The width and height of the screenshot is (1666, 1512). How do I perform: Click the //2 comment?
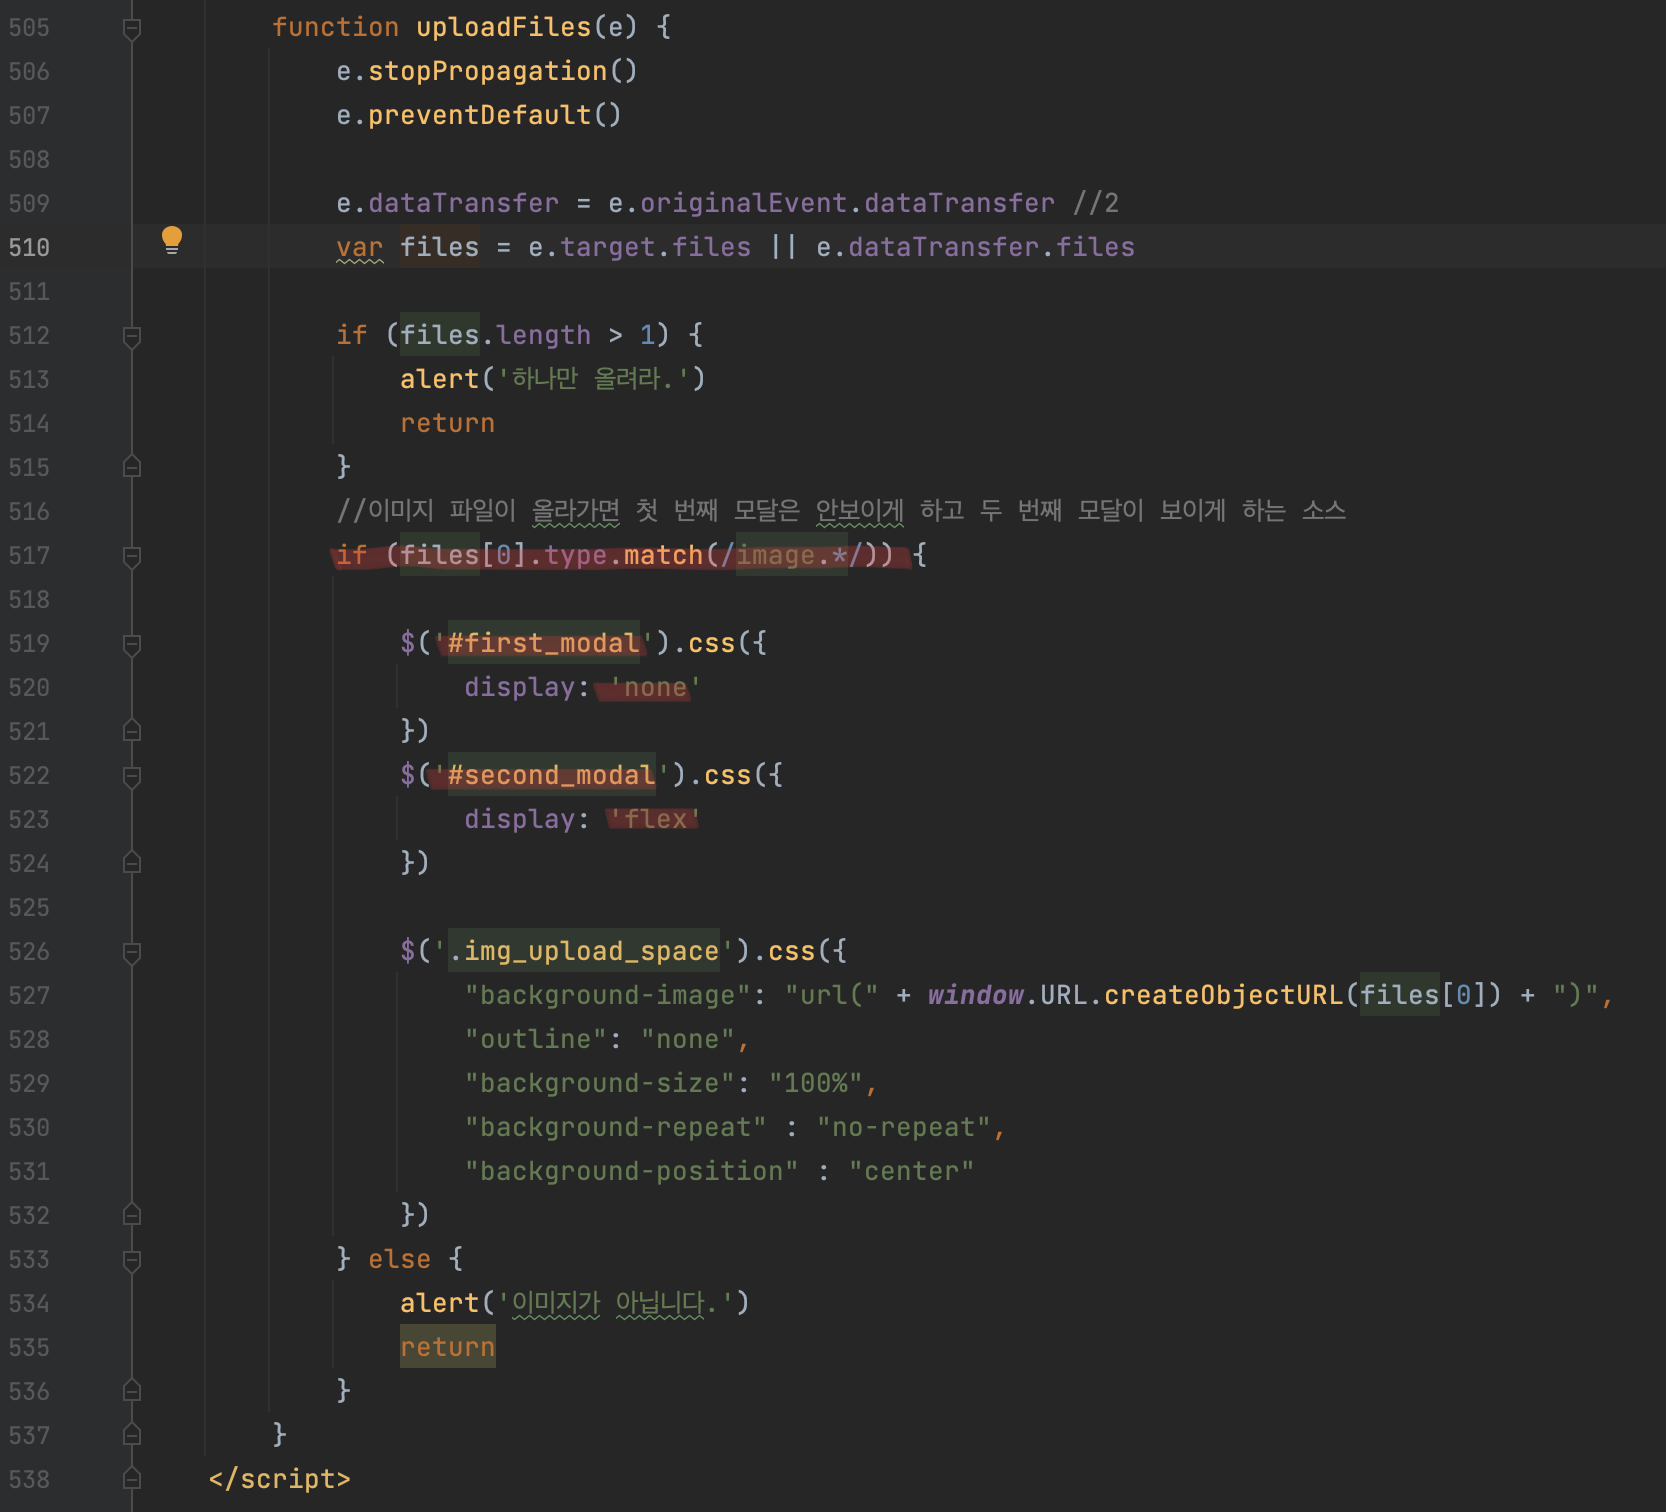pos(1096,203)
